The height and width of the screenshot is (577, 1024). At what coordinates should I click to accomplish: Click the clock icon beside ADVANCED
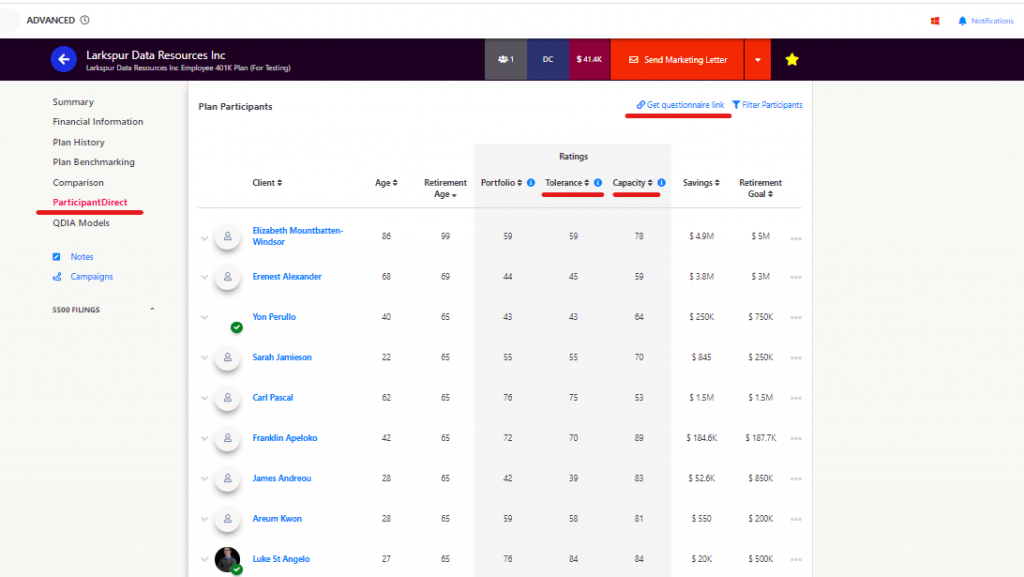84,20
